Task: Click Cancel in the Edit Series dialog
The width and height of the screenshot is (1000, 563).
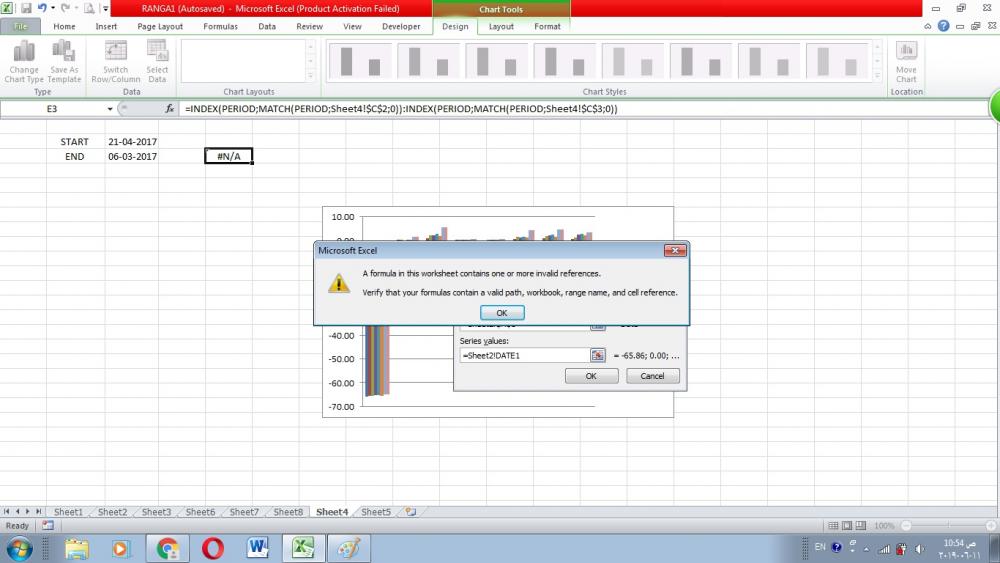Action: [x=652, y=376]
